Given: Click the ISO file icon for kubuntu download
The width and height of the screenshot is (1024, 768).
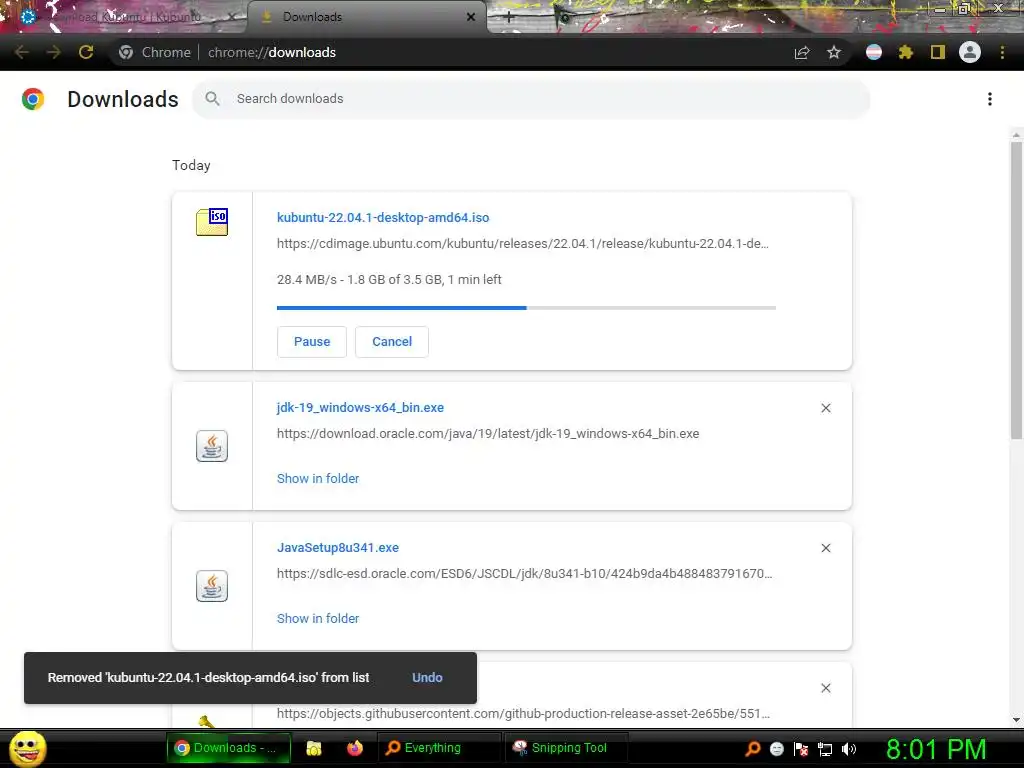Looking at the screenshot, I should click(212, 222).
